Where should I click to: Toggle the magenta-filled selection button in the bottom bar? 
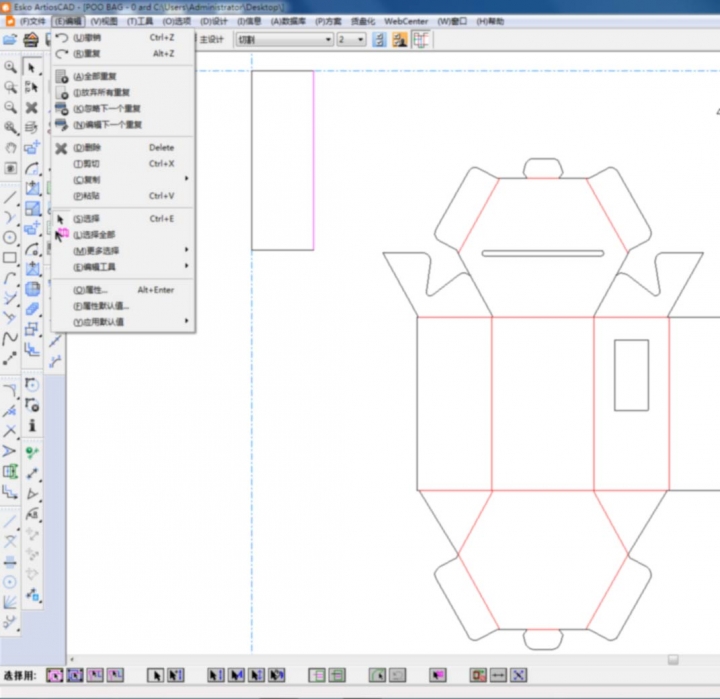click(x=437, y=676)
